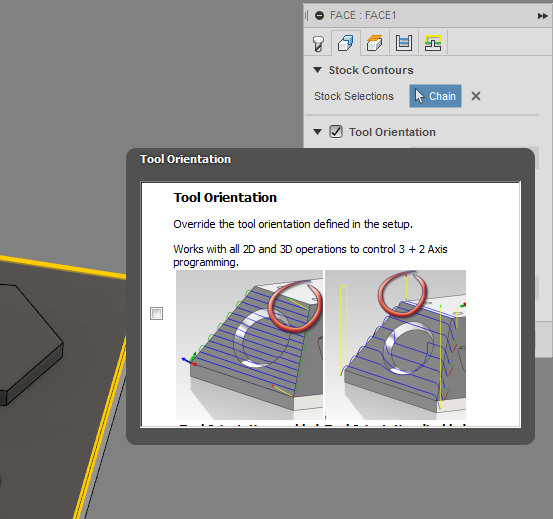
Task: Collapse the Stock Contours section
Action: (x=317, y=70)
